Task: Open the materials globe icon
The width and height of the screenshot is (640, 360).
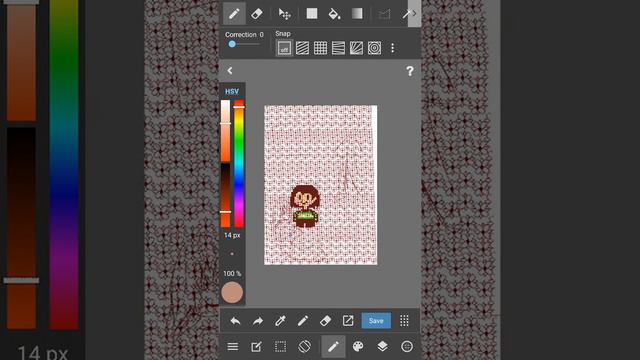Action: pos(407,347)
